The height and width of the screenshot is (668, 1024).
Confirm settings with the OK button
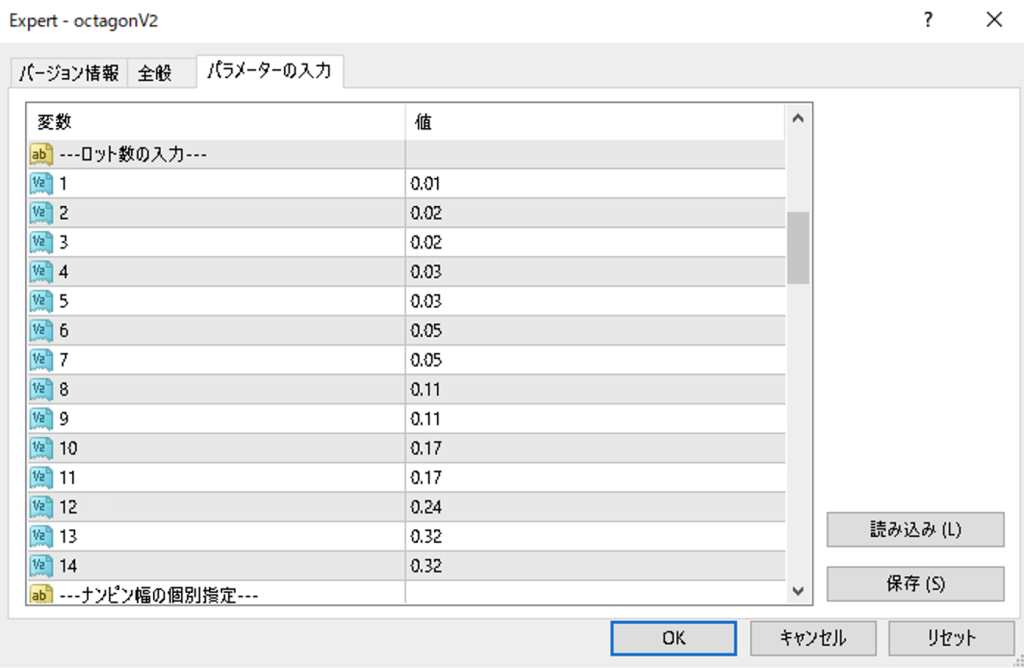673,637
